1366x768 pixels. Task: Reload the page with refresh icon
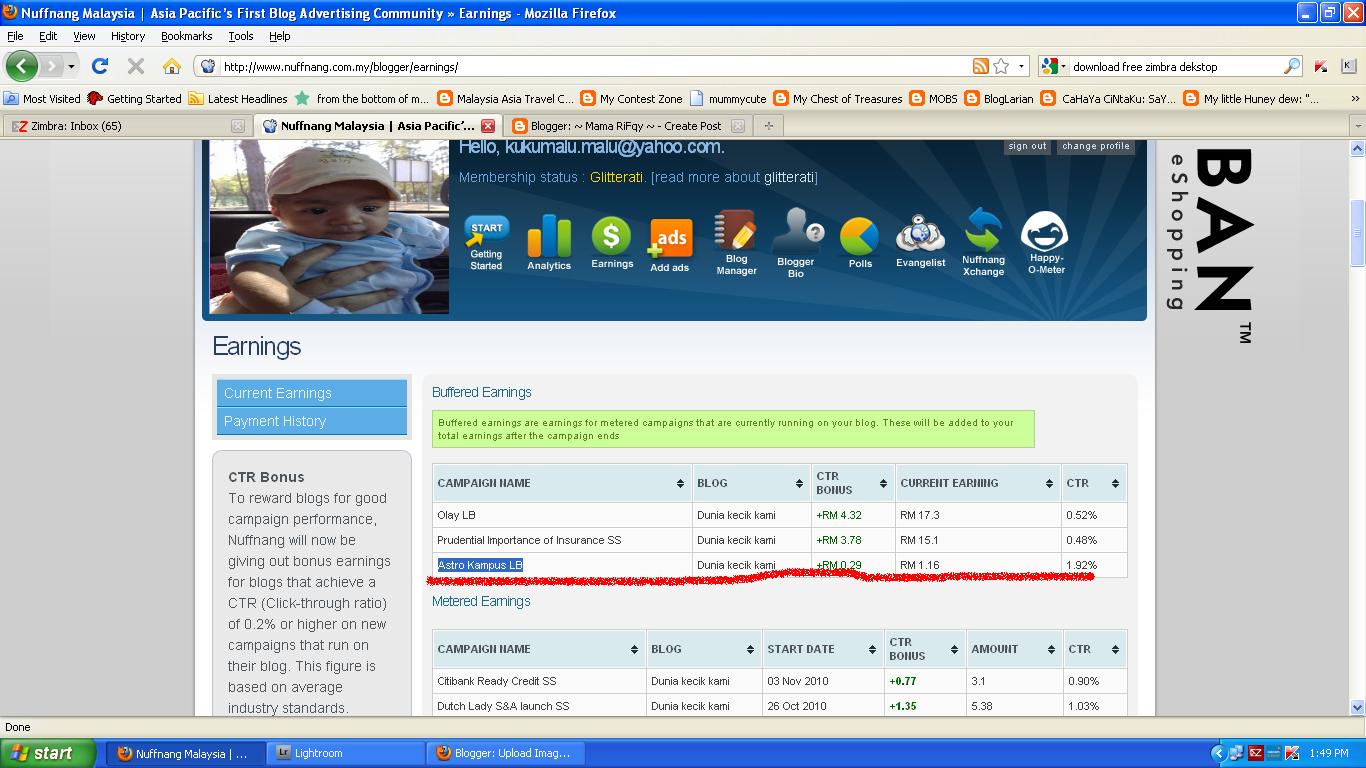point(100,66)
